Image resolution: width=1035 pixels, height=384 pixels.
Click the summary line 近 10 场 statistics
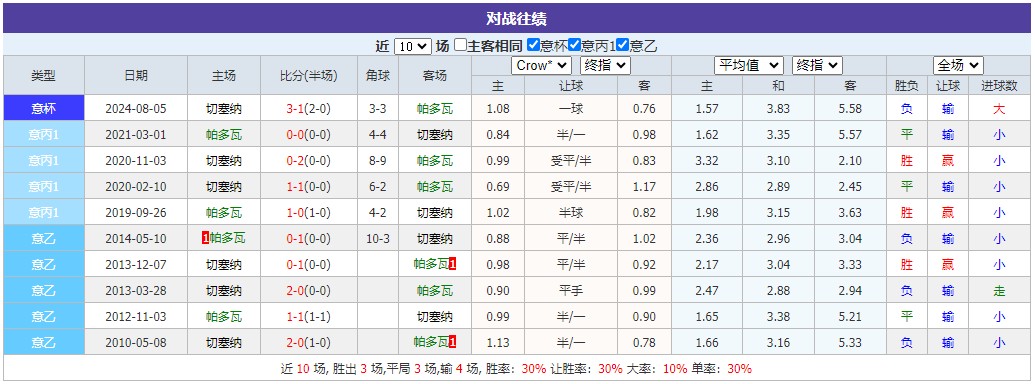click(517, 368)
